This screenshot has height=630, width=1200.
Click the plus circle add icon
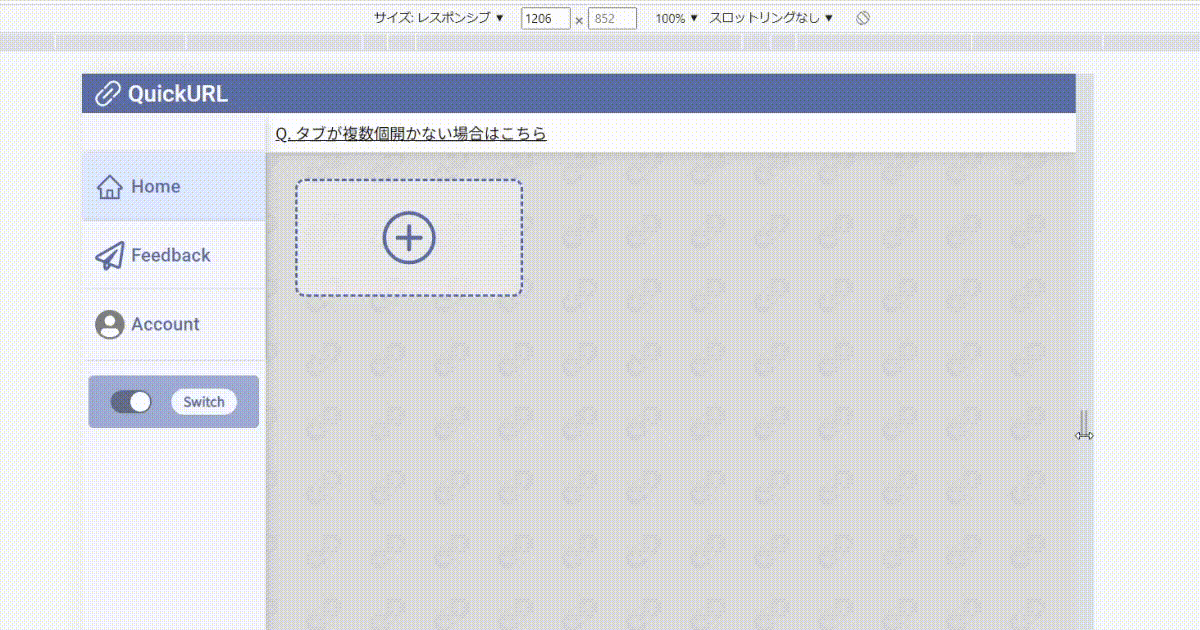pos(409,238)
